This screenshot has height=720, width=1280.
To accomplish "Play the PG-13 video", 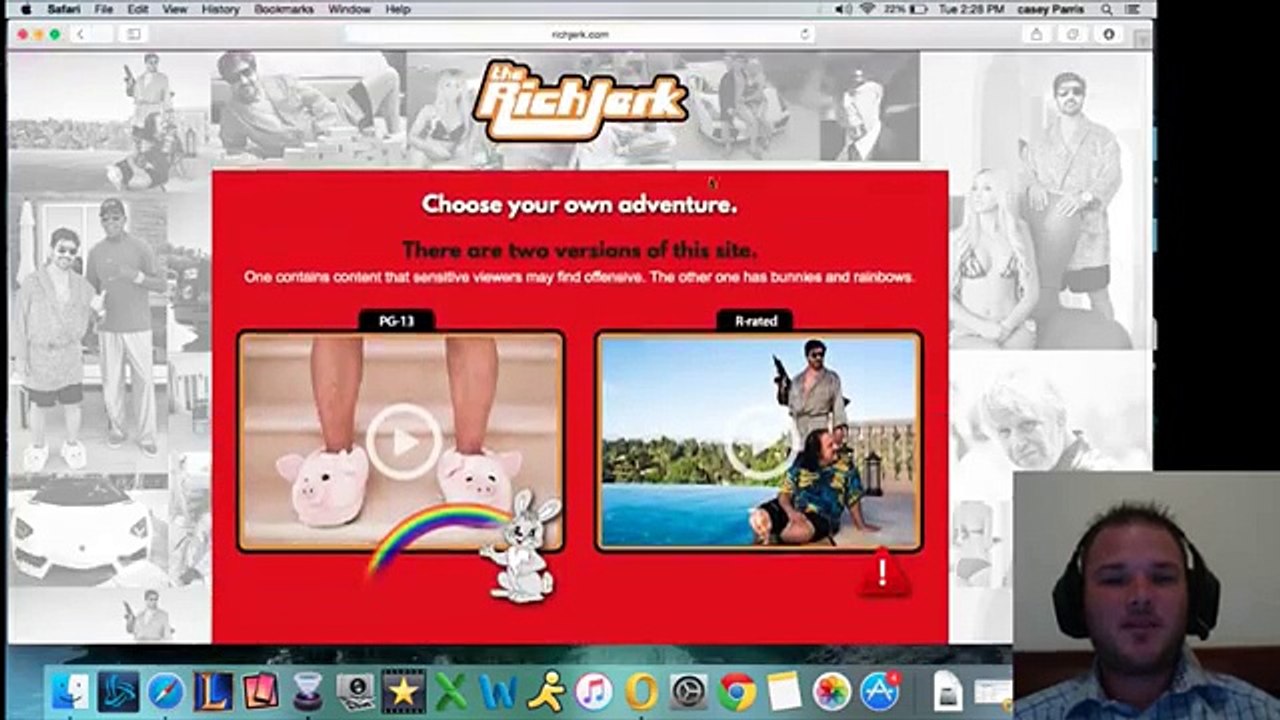I will [403, 441].
